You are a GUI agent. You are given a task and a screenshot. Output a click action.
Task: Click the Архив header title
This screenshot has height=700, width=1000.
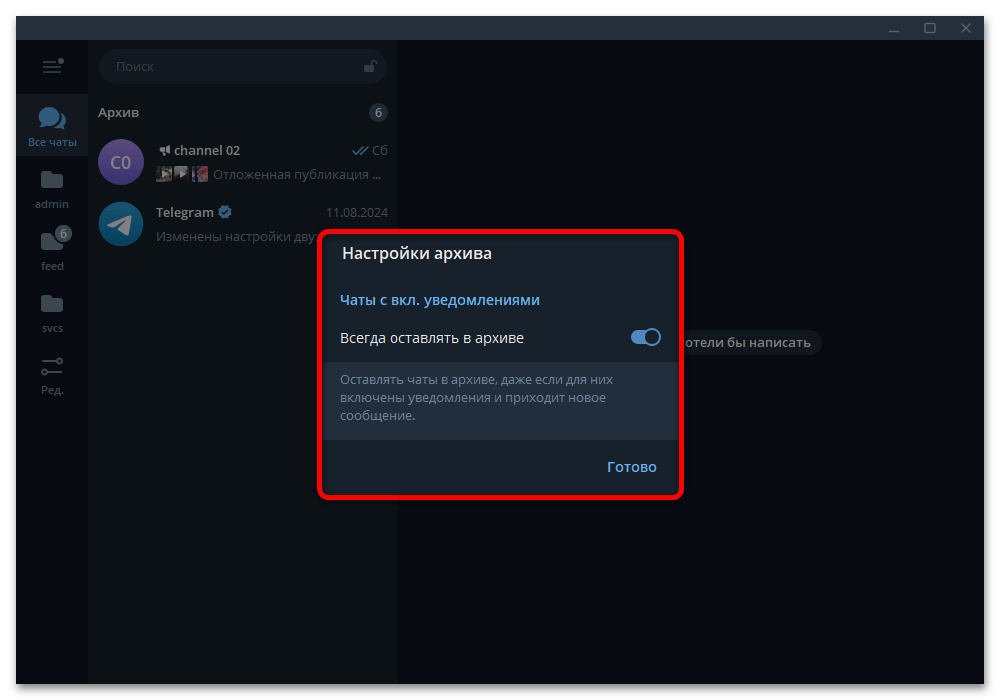(x=118, y=112)
